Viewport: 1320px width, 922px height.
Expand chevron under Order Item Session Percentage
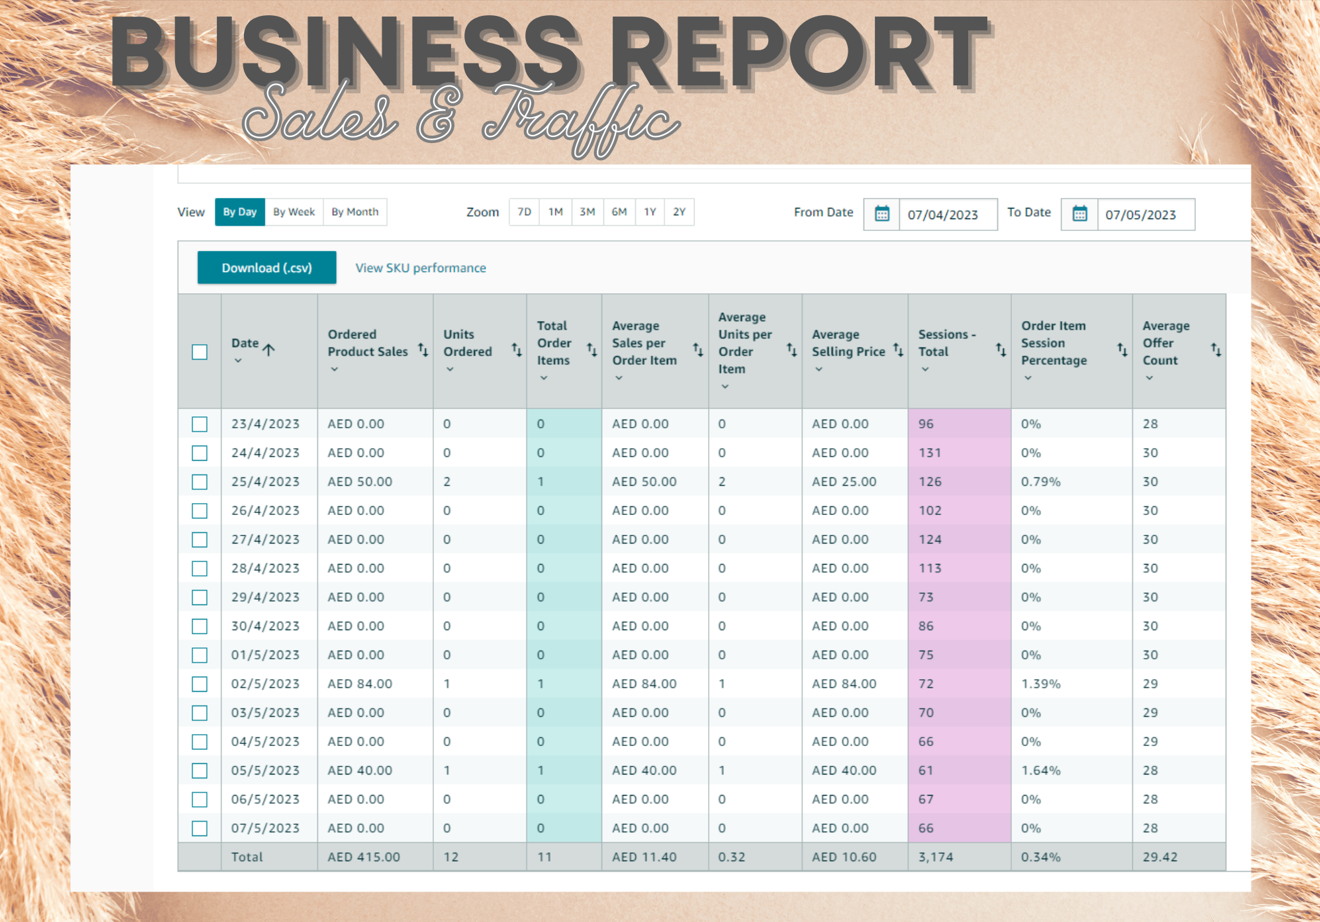(1028, 378)
